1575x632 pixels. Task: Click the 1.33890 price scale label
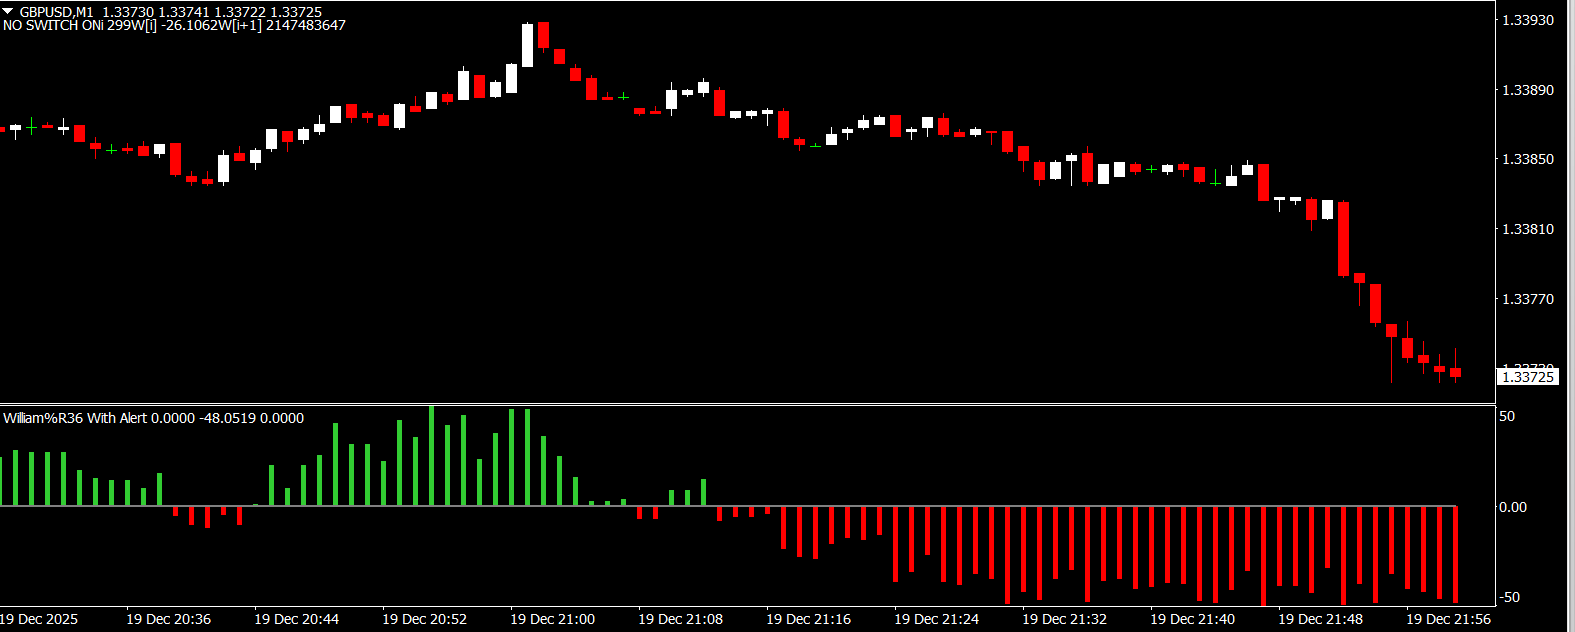tap(1528, 90)
